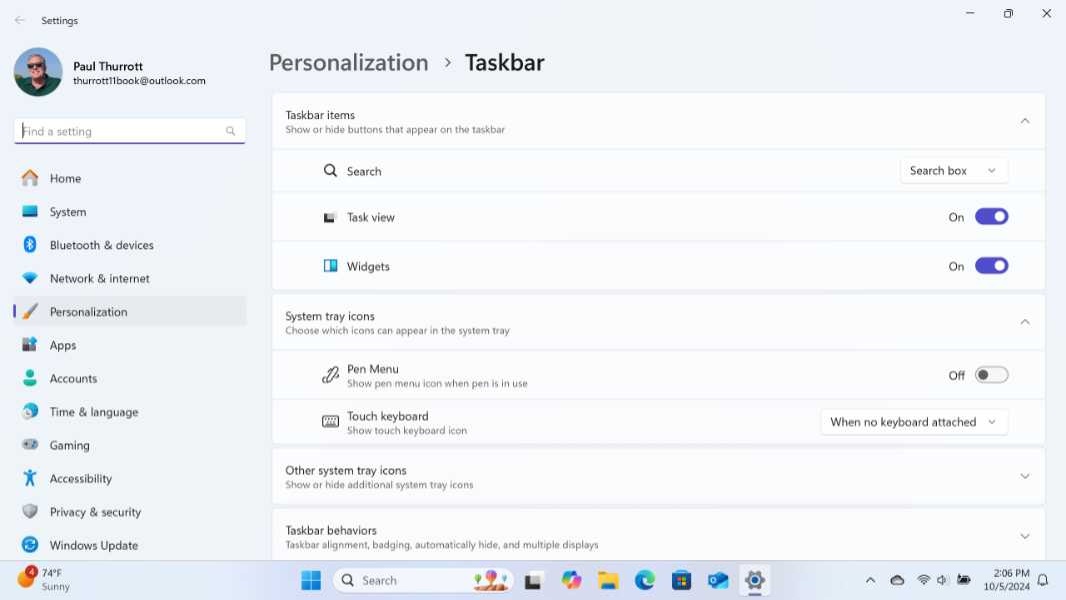Click the Gaming controller icon in the sidebar

pos(30,444)
